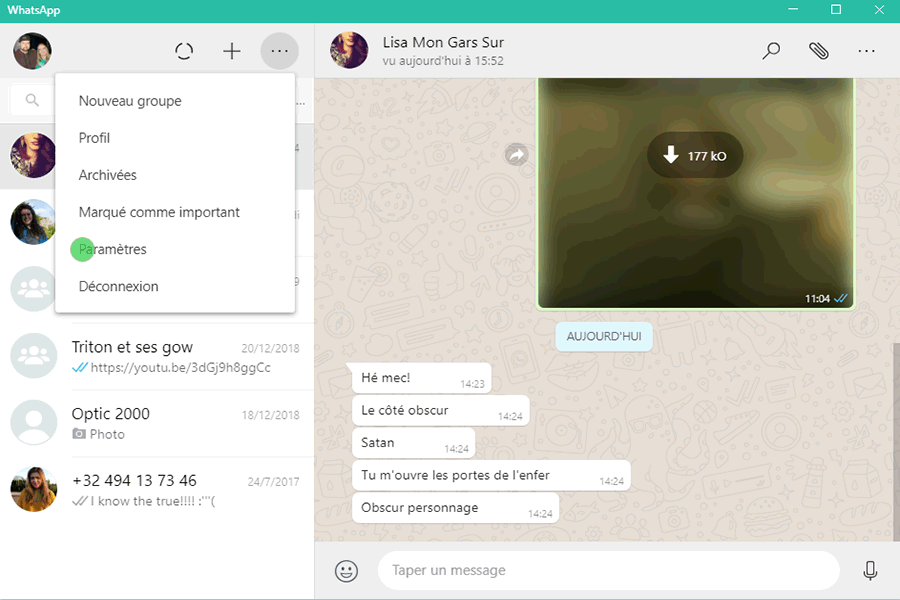The width and height of the screenshot is (900, 600).
Task: Download the 177 kO image
Action: pyautogui.click(x=694, y=156)
